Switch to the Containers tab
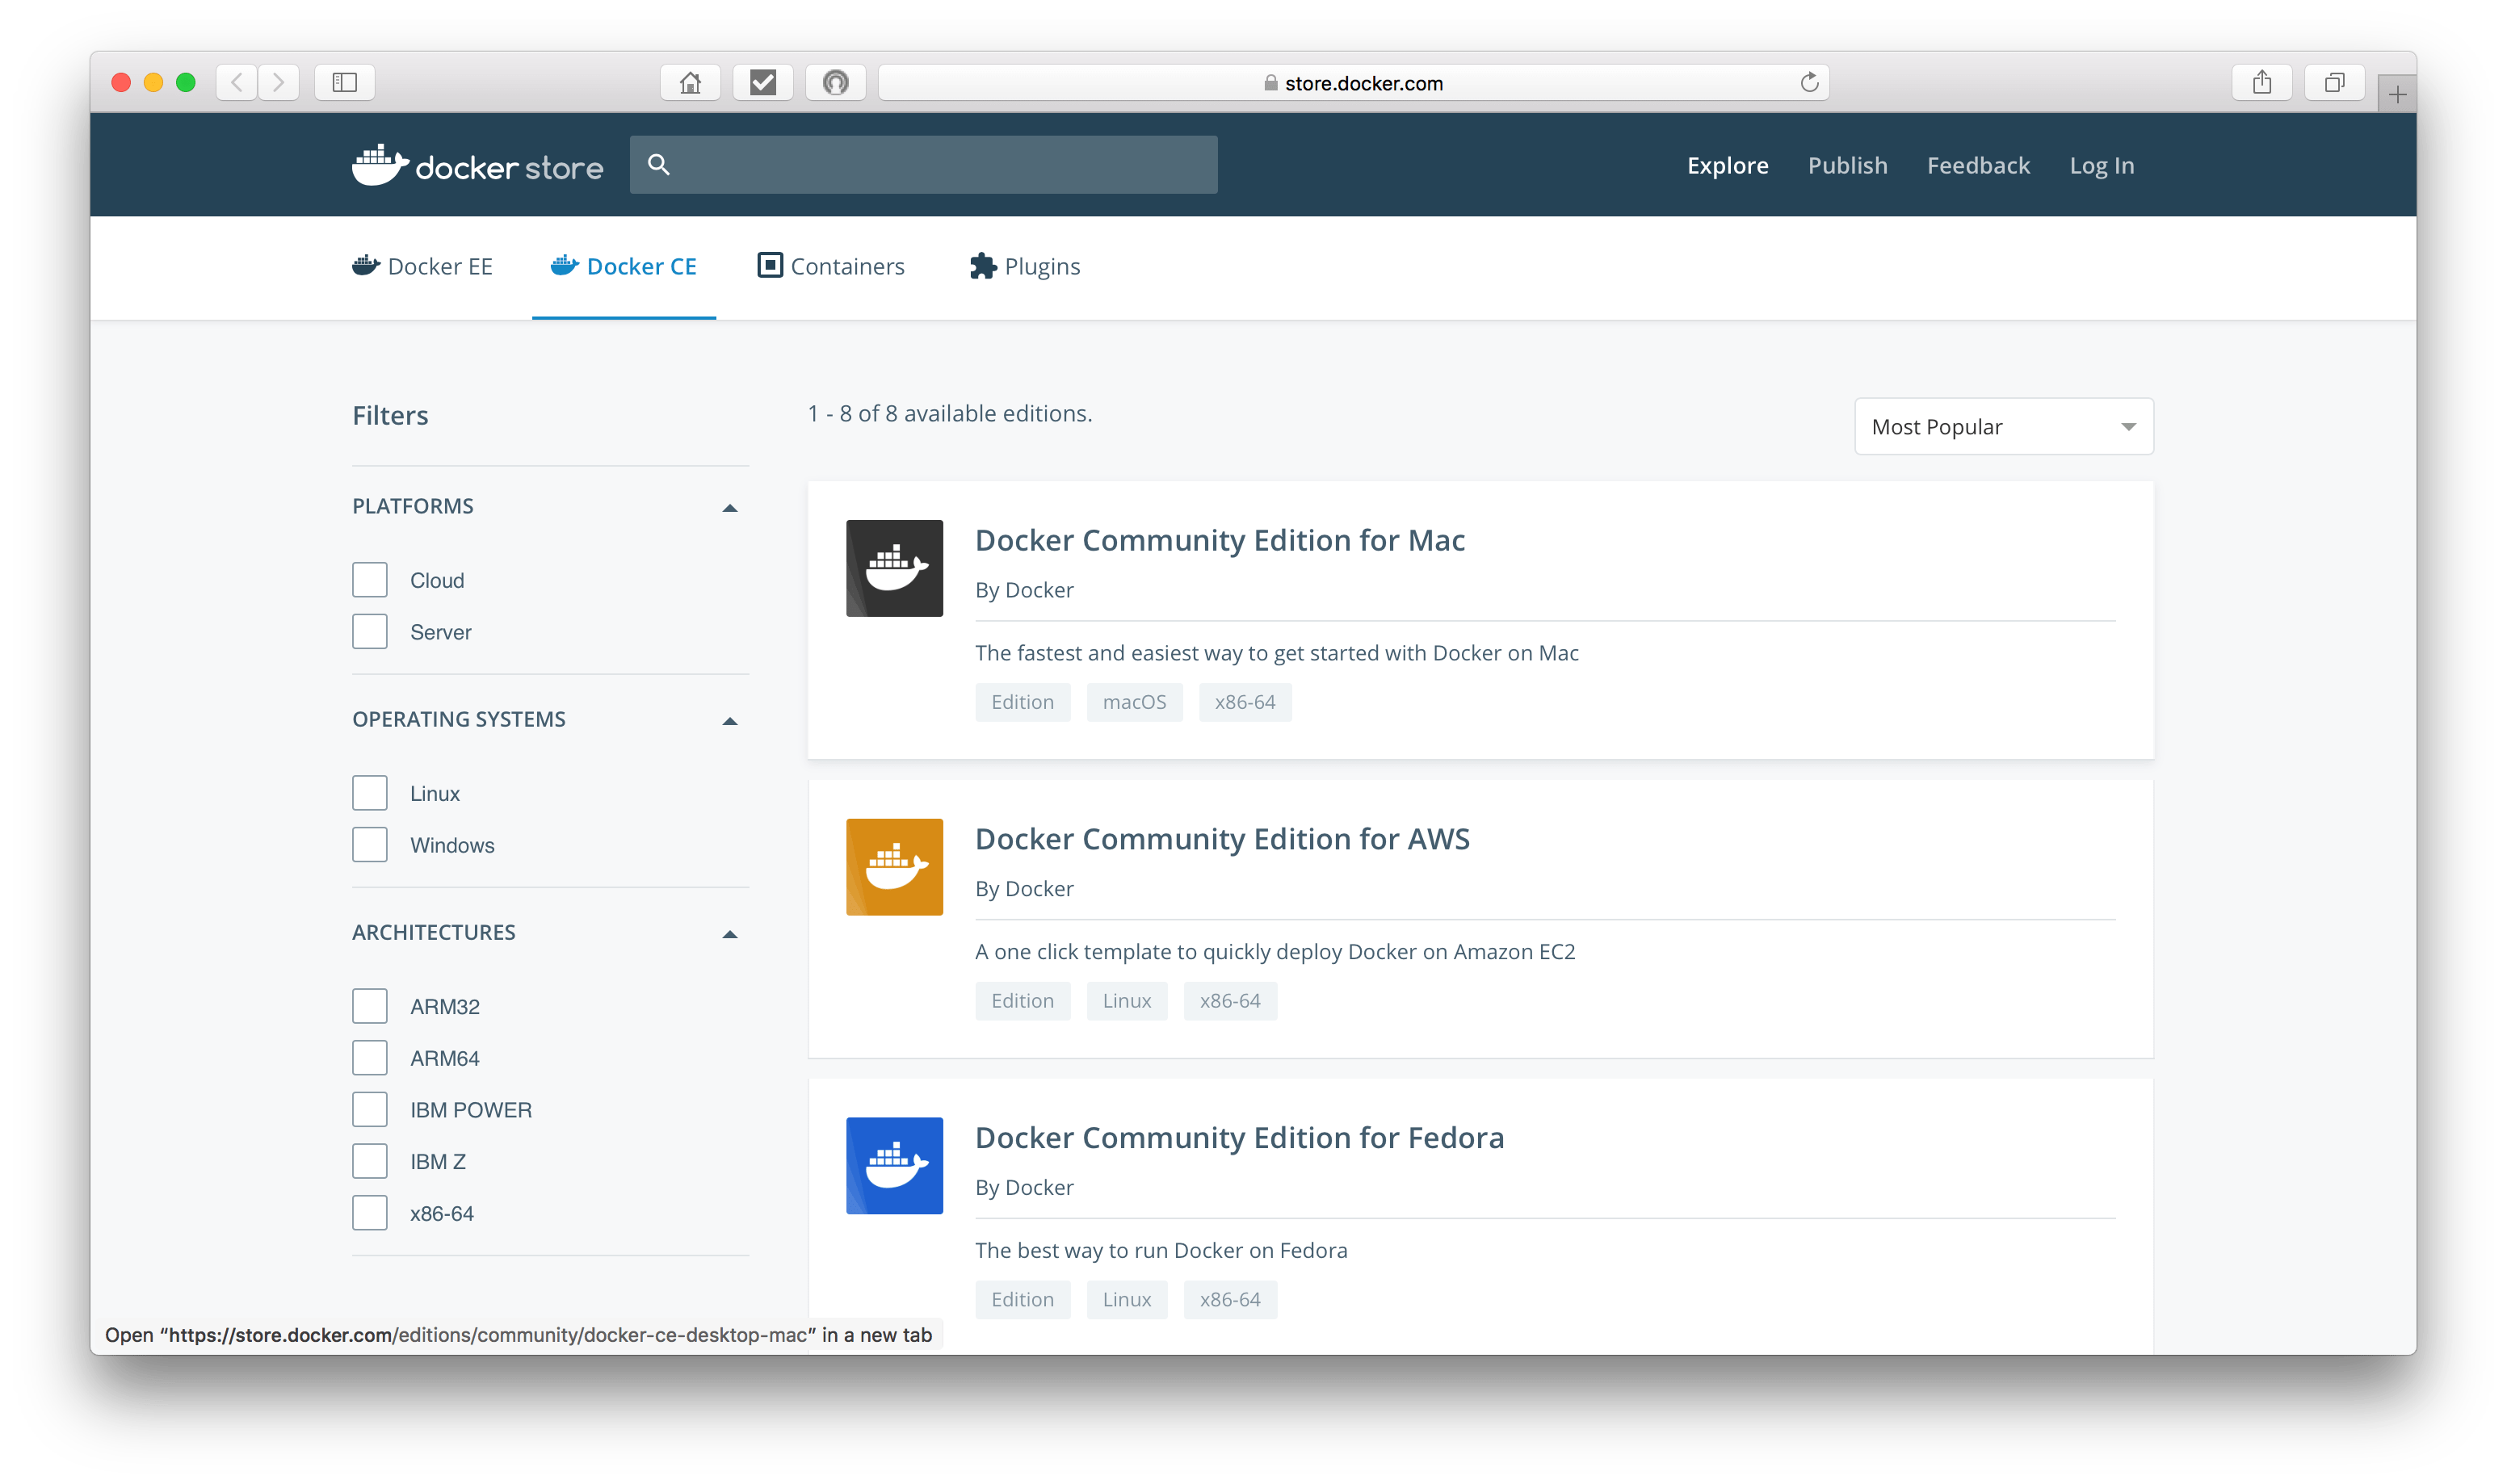Image resolution: width=2507 pixels, height=1484 pixels. point(831,267)
